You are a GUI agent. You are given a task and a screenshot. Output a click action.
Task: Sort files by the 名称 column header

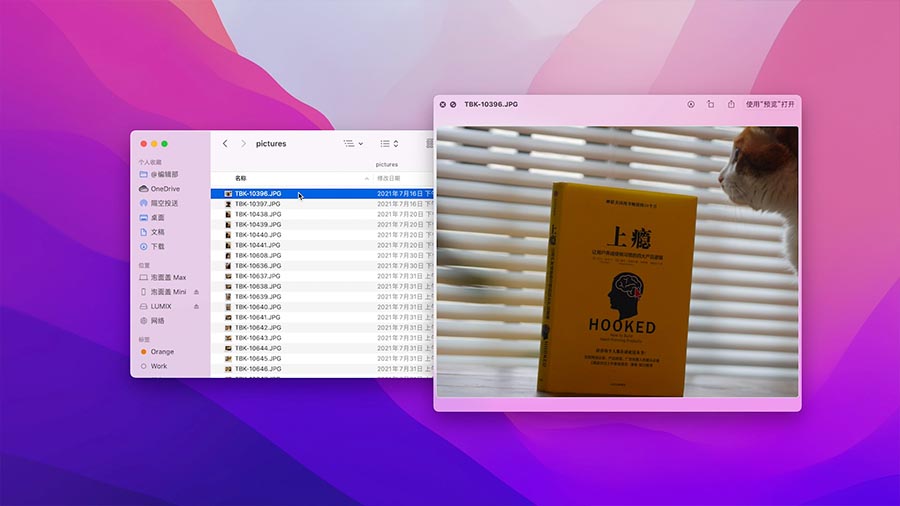tap(241, 178)
